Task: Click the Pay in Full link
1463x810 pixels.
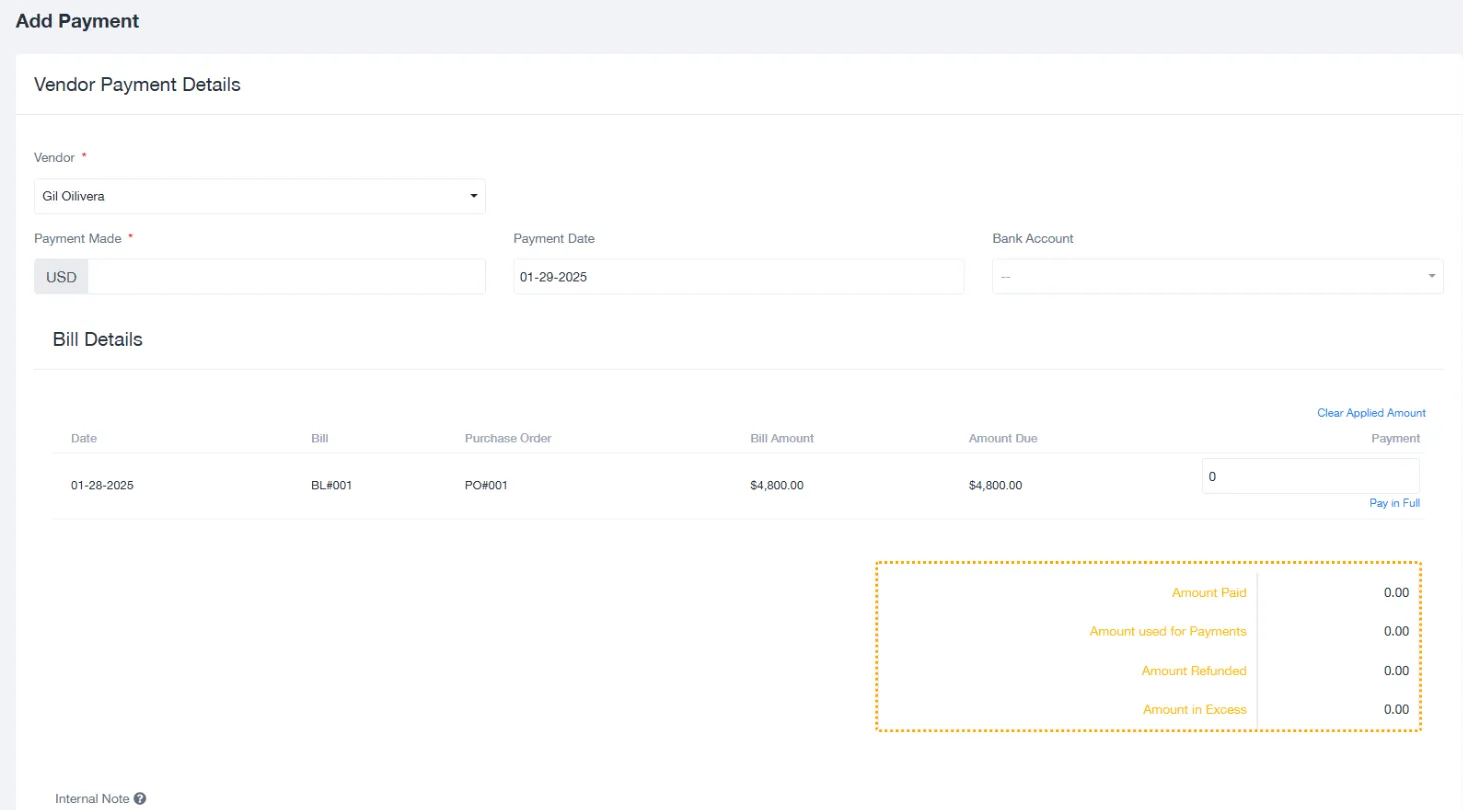Action: click(1394, 503)
